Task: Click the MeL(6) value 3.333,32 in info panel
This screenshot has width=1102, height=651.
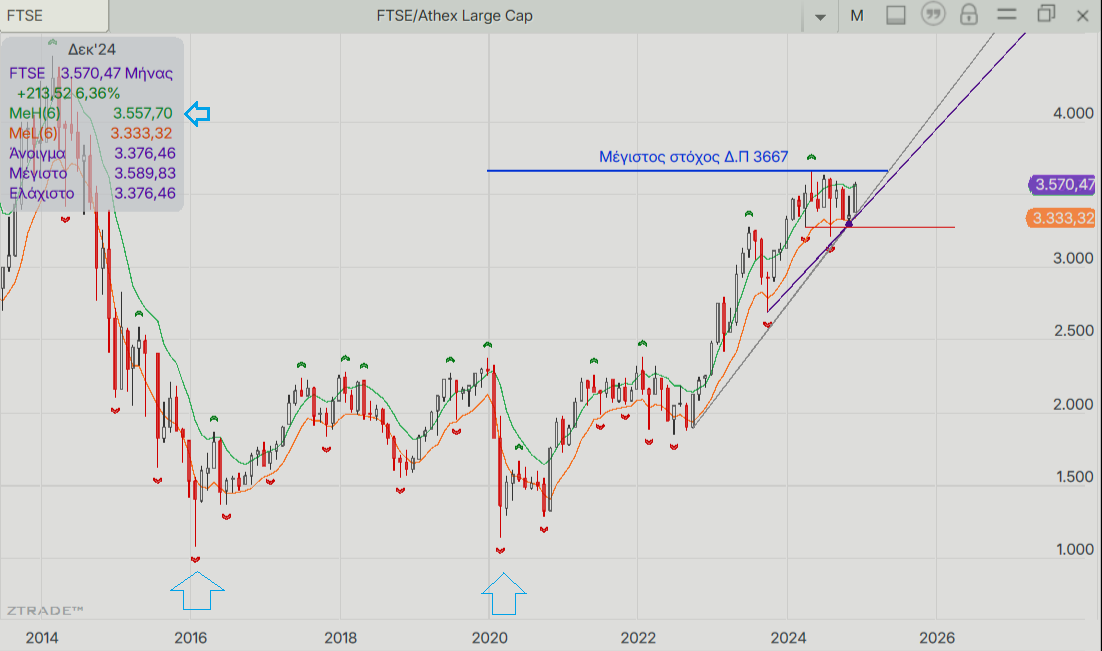Action: 141,134
